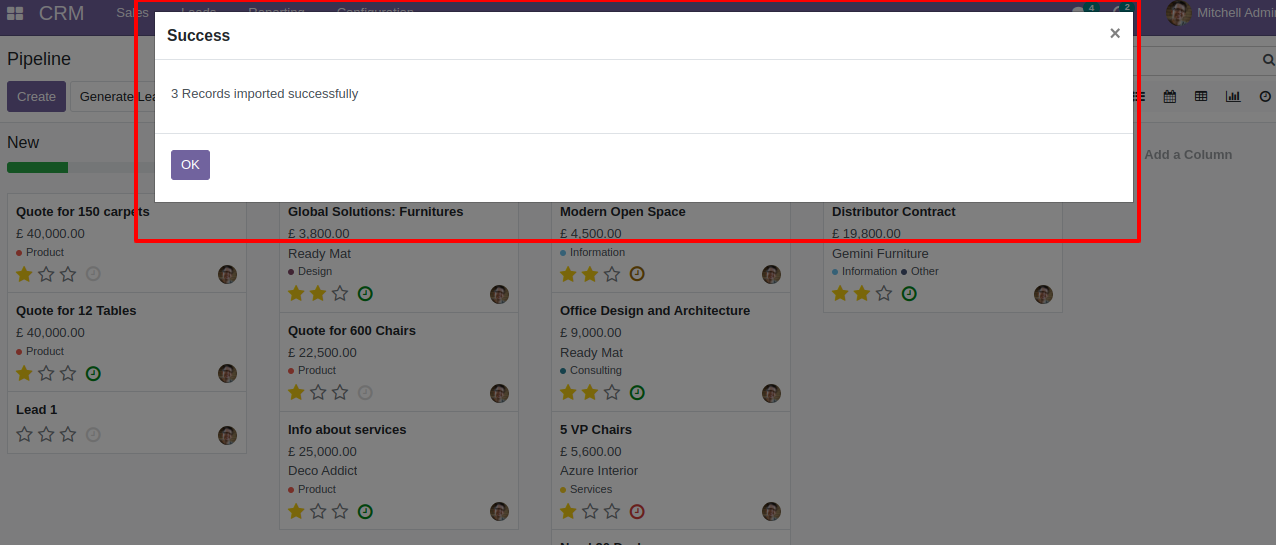Click £ 19,800.00 amount
Viewport: 1276px width, 545px height.
coord(866,234)
